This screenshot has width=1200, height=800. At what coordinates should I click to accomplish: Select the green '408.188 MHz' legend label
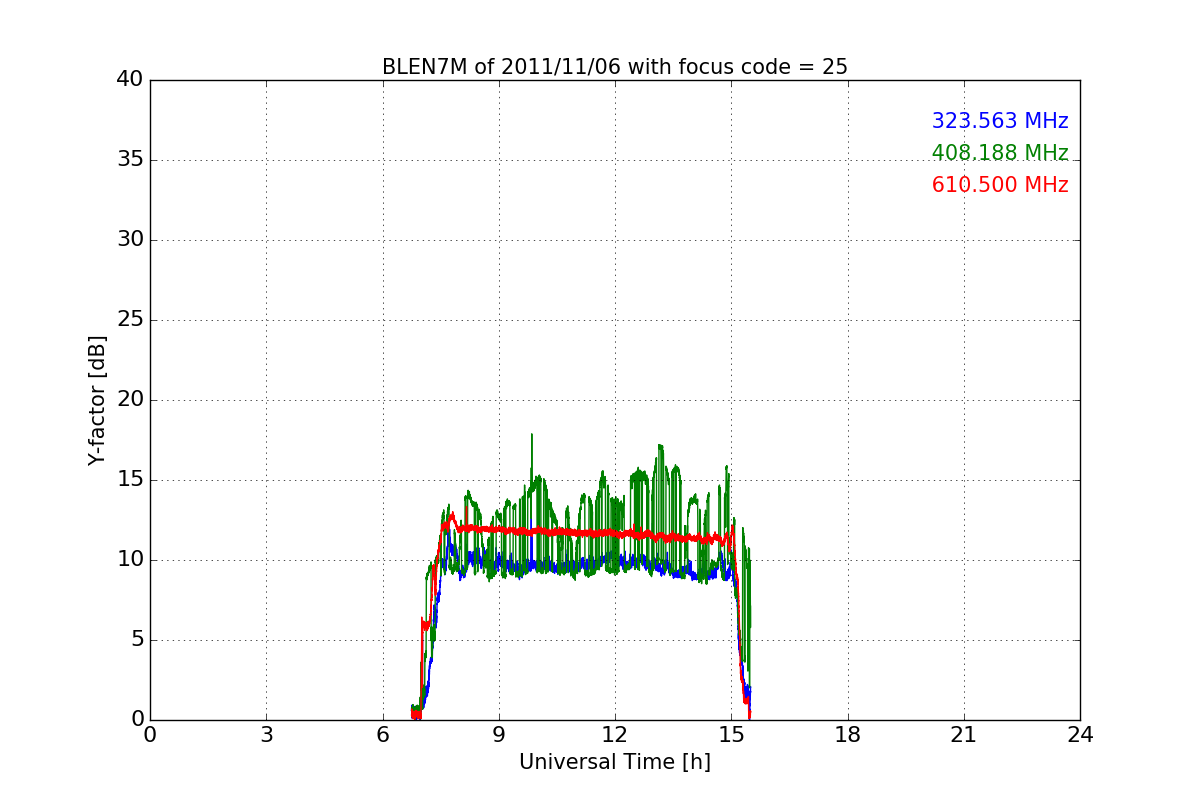(x=1000, y=153)
